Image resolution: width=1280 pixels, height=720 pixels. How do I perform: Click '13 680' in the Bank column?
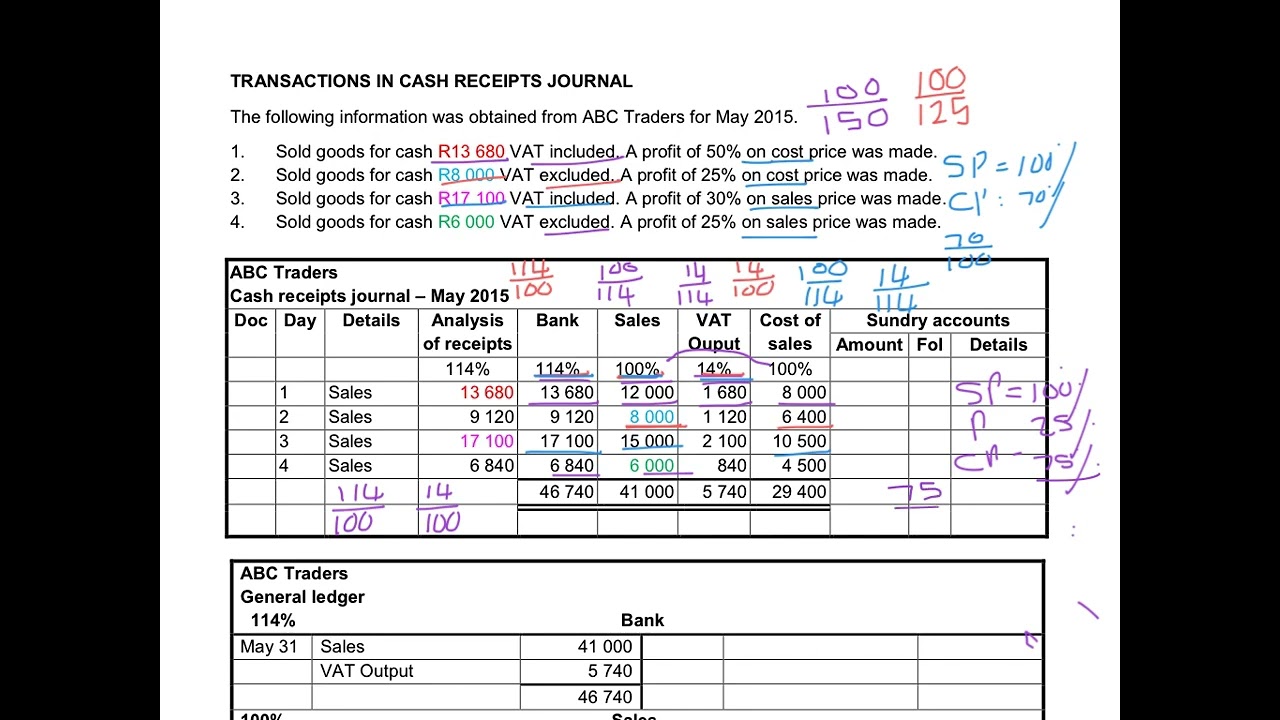pyautogui.click(x=567, y=393)
